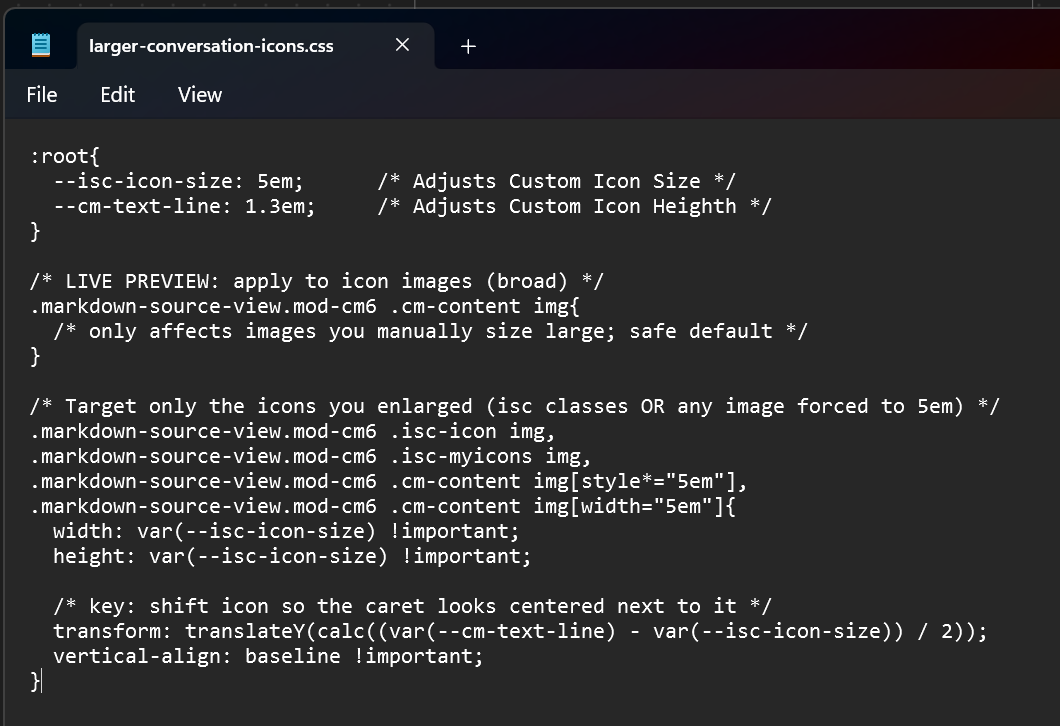1060x726 pixels.
Task: Open the File menu
Action: coord(42,94)
